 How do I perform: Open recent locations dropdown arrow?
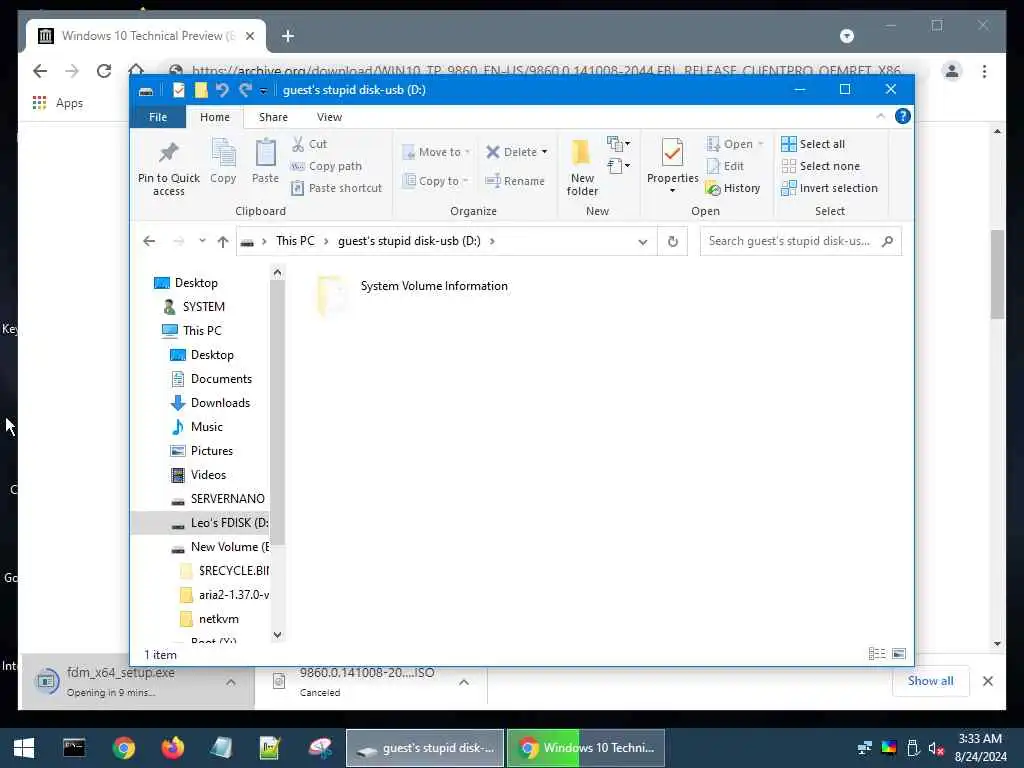click(x=202, y=241)
